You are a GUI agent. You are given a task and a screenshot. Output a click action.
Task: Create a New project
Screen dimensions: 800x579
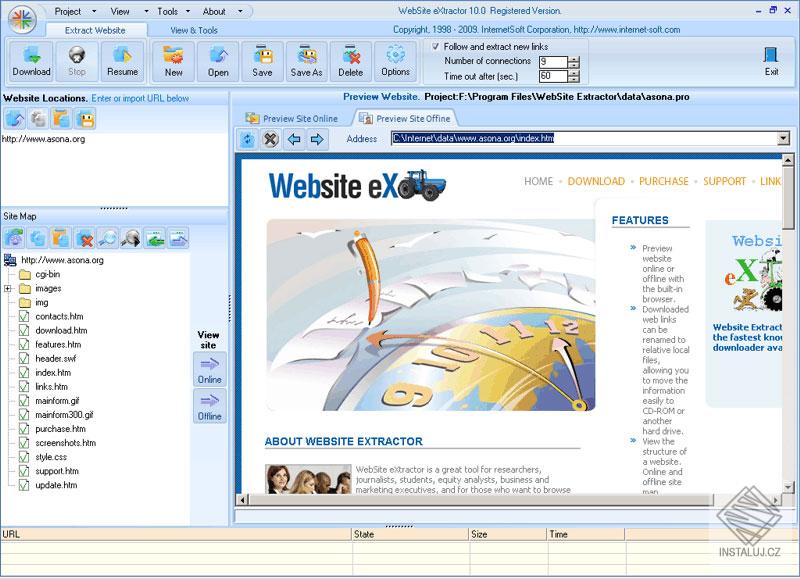(x=173, y=61)
